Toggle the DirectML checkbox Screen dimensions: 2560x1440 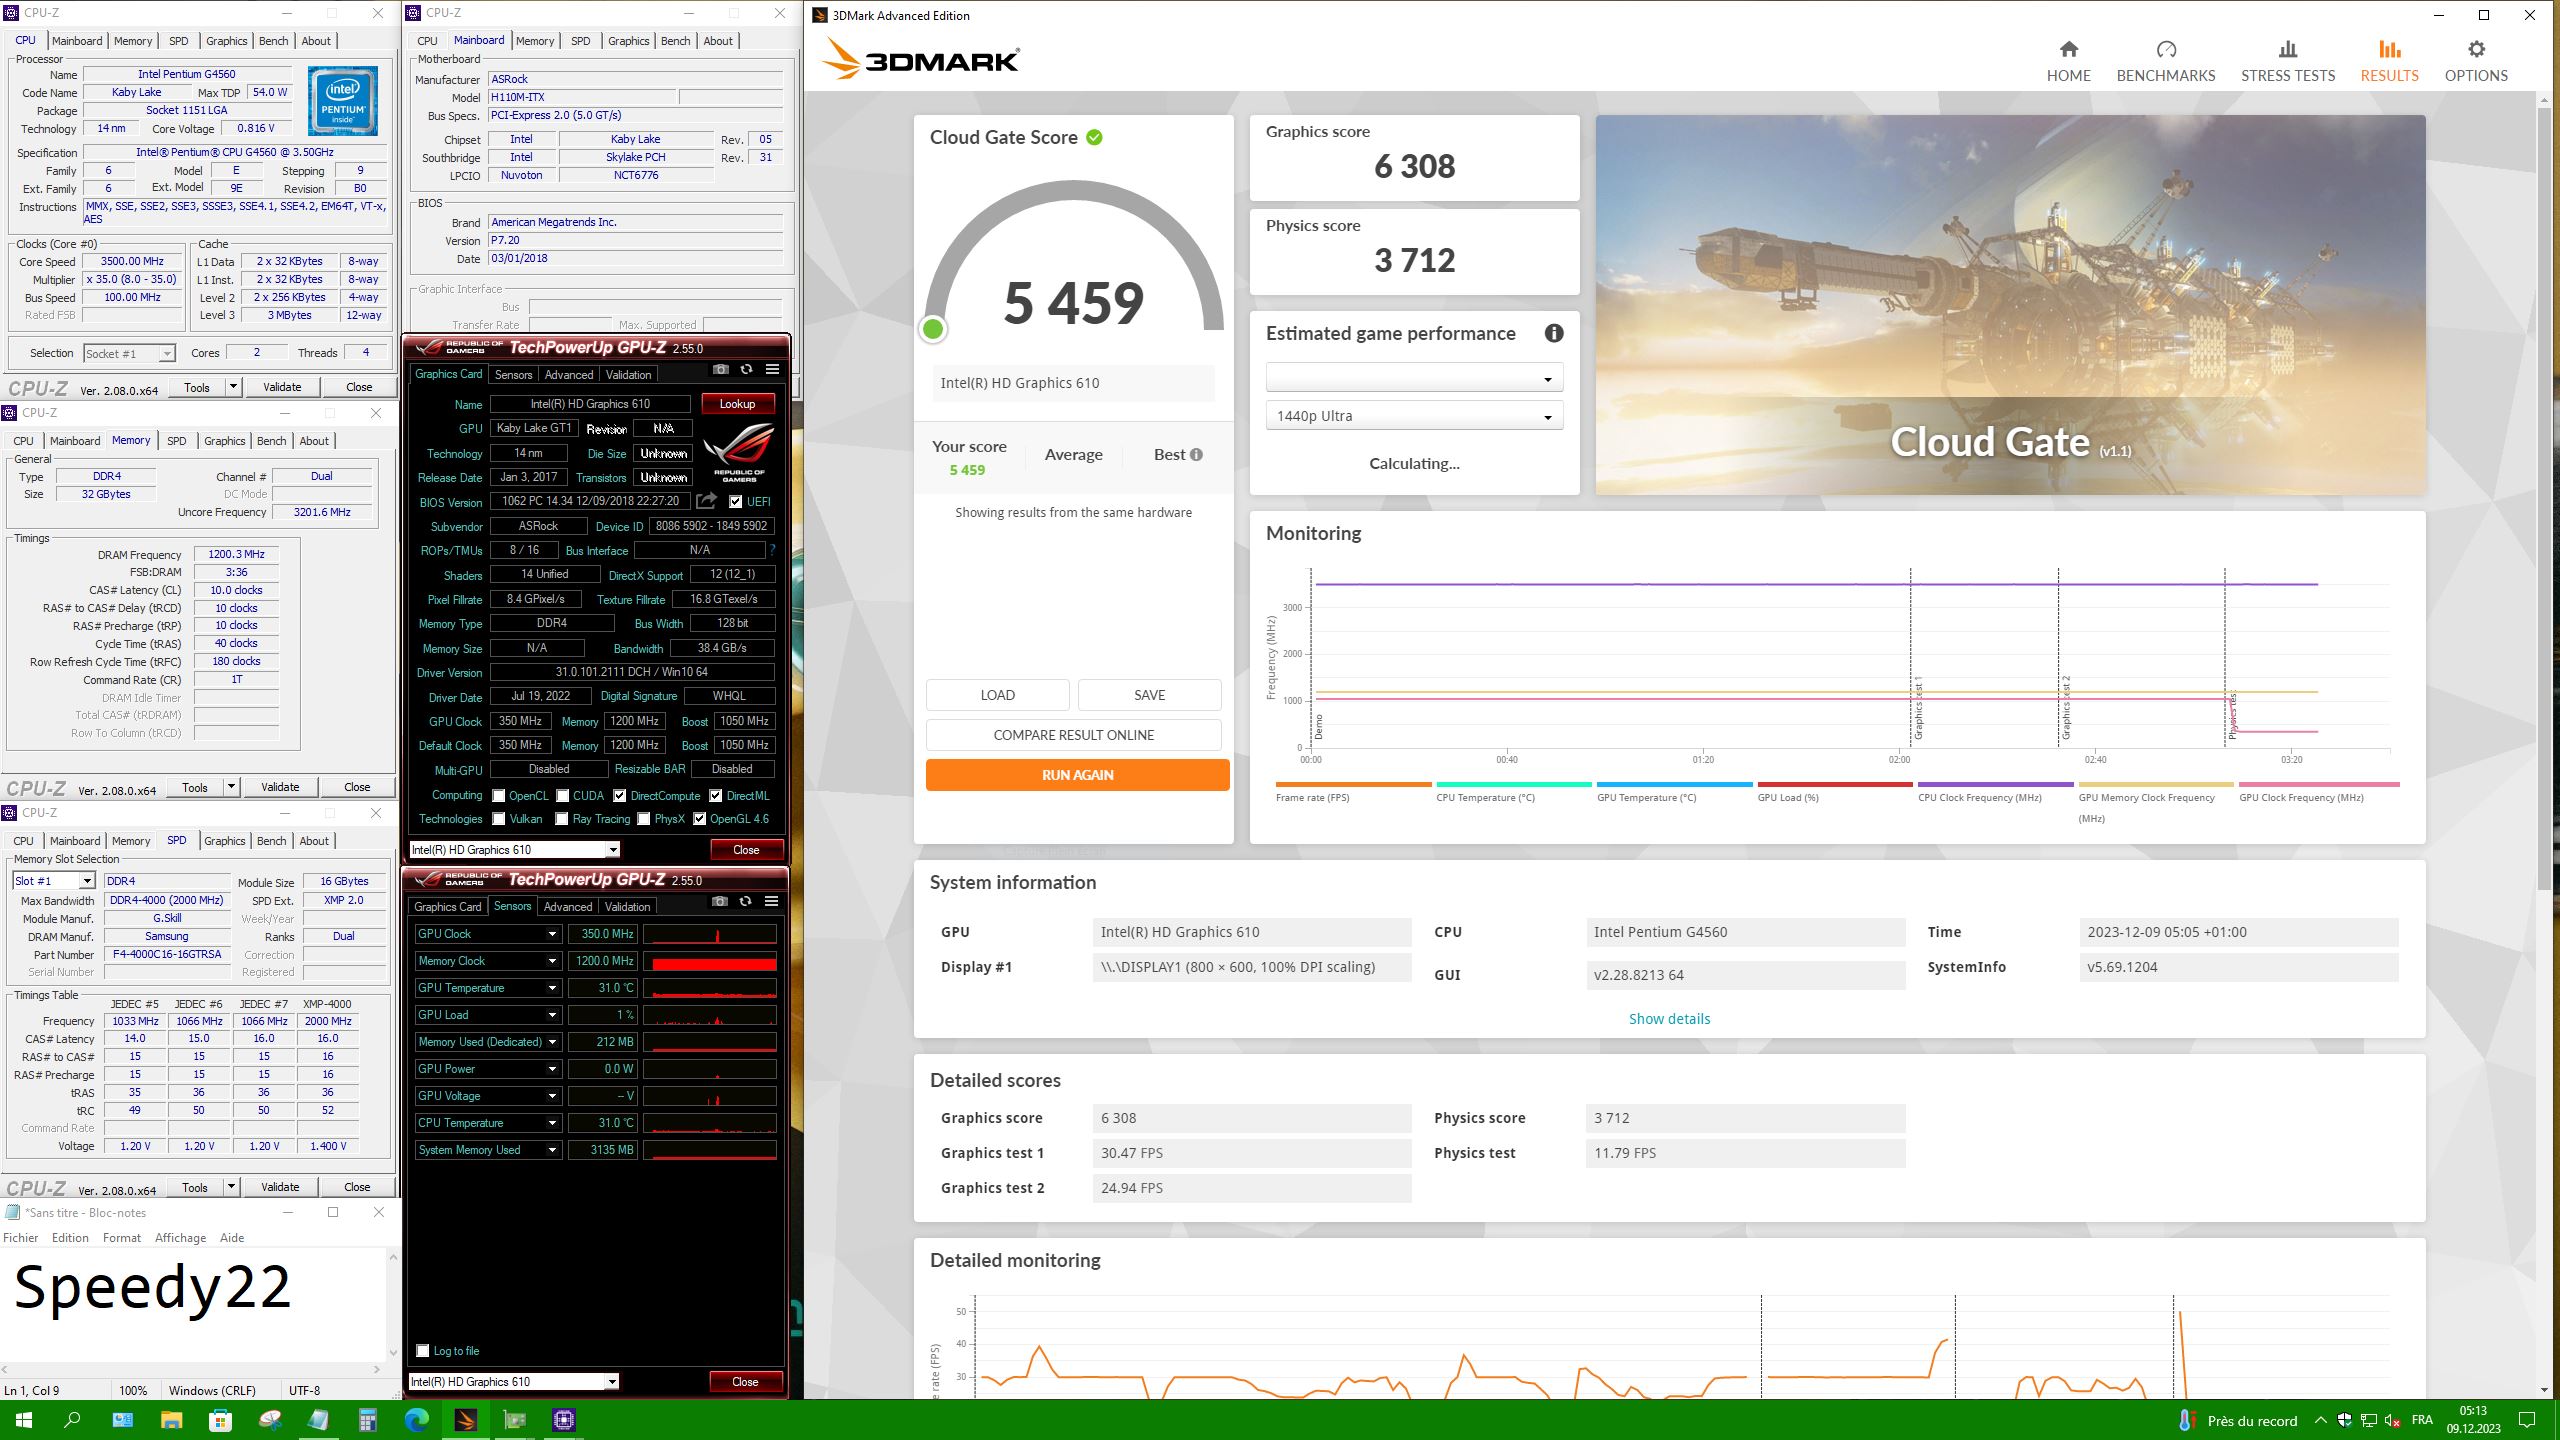[x=716, y=796]
